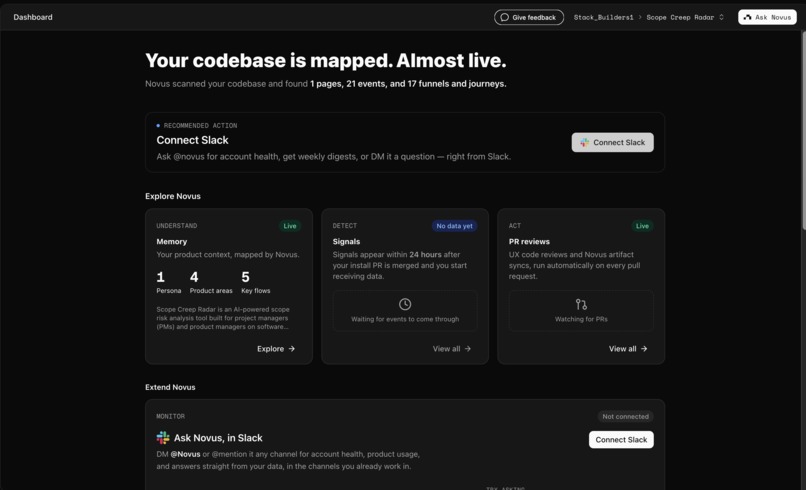Image resolution: width=806 pixels, height=490 pixels.
Task: Click the MONITOR label on Slack card
Action: tap(171, 416)
